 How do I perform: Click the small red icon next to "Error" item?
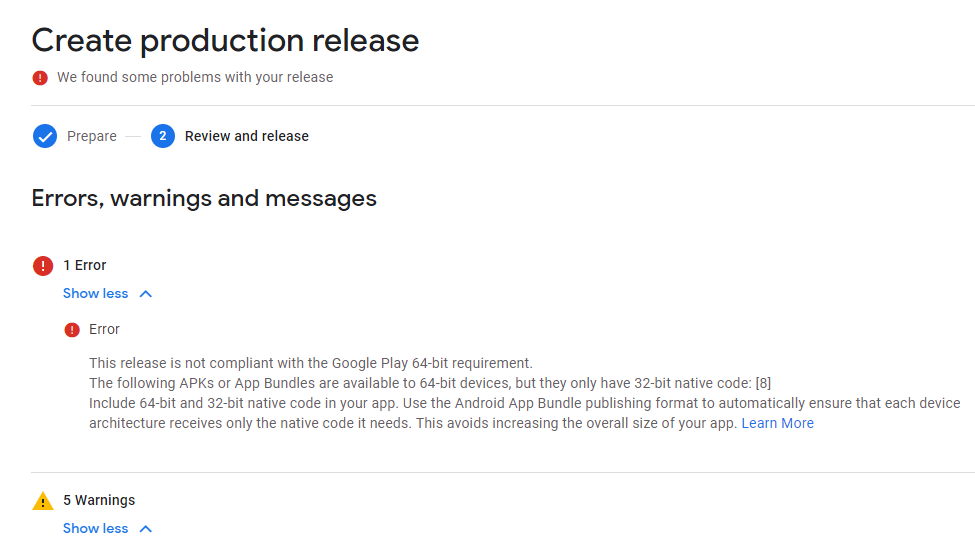(72, 330)
